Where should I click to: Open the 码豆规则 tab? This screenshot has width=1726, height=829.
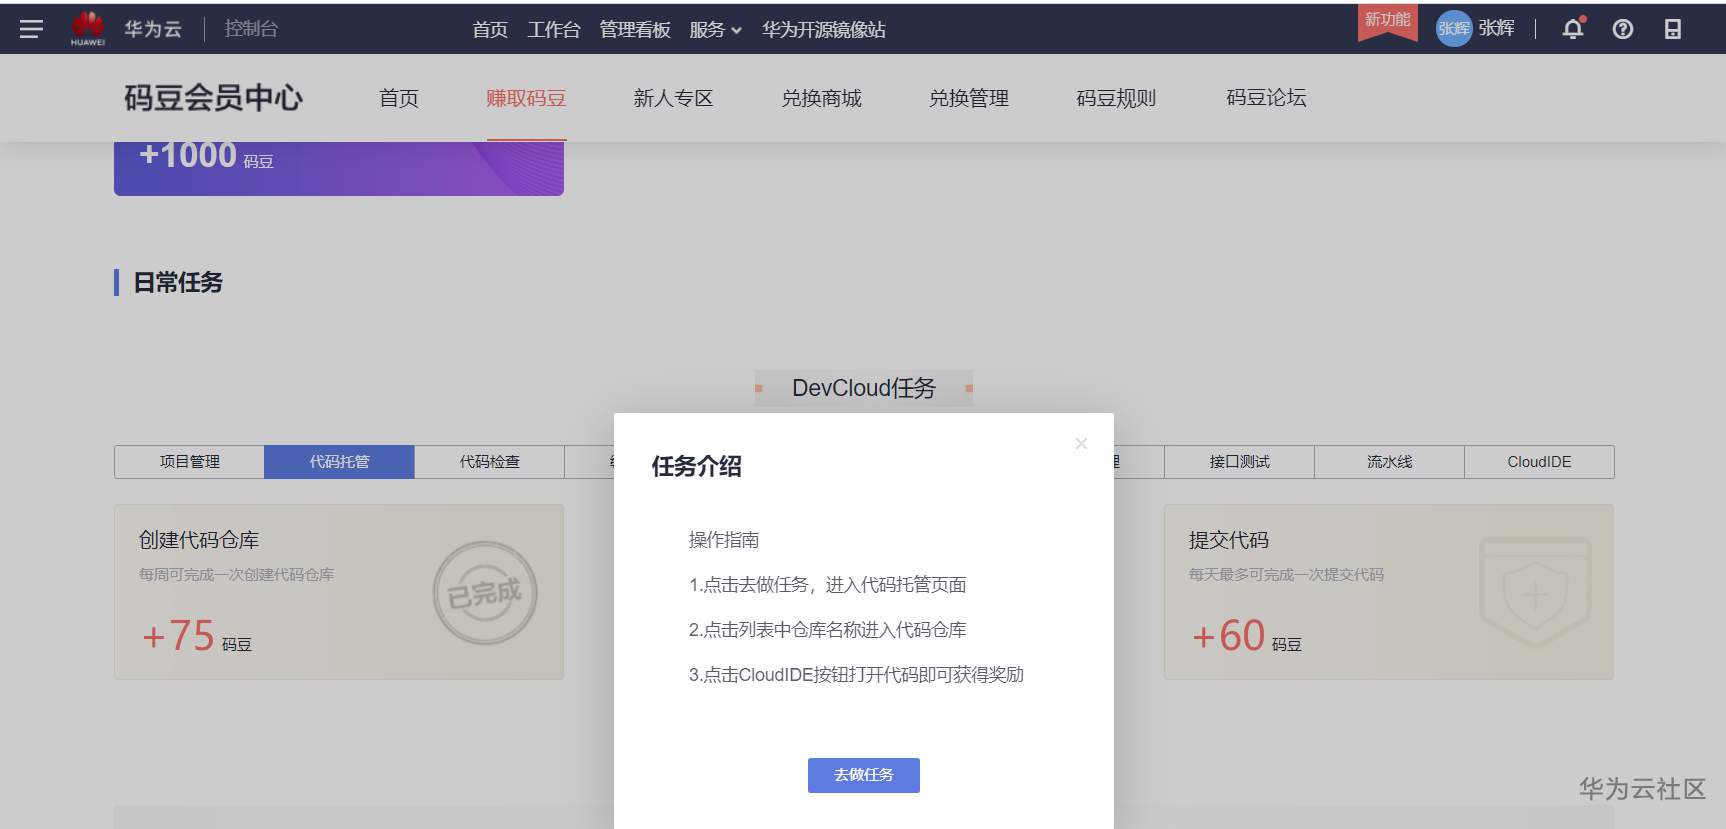tap(1116, 98)
